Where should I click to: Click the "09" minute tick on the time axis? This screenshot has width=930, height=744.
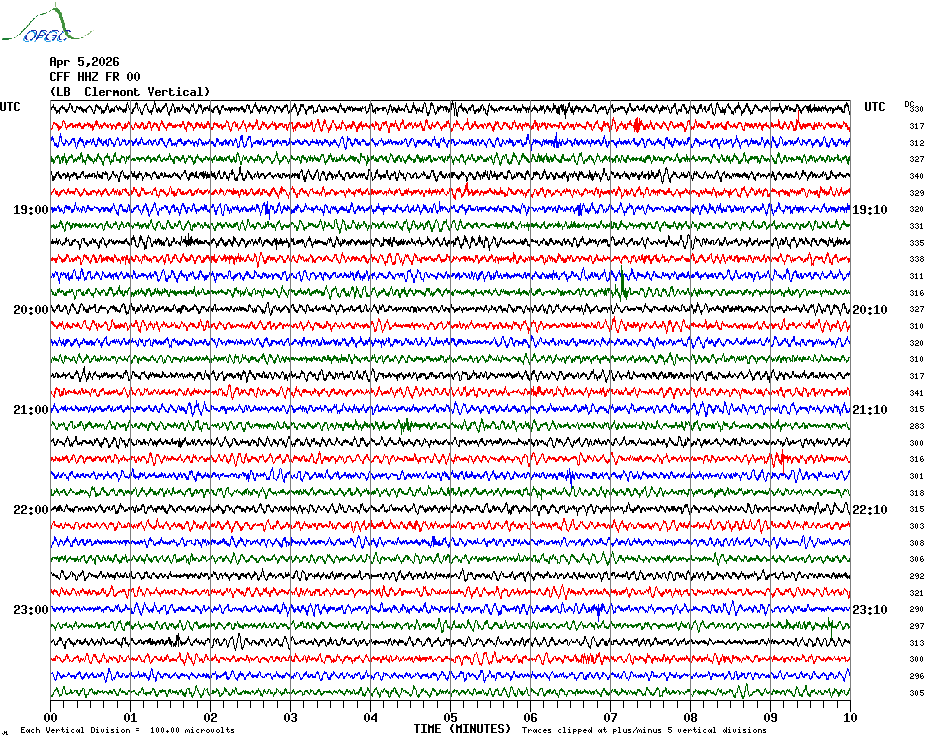pos(770,717)
